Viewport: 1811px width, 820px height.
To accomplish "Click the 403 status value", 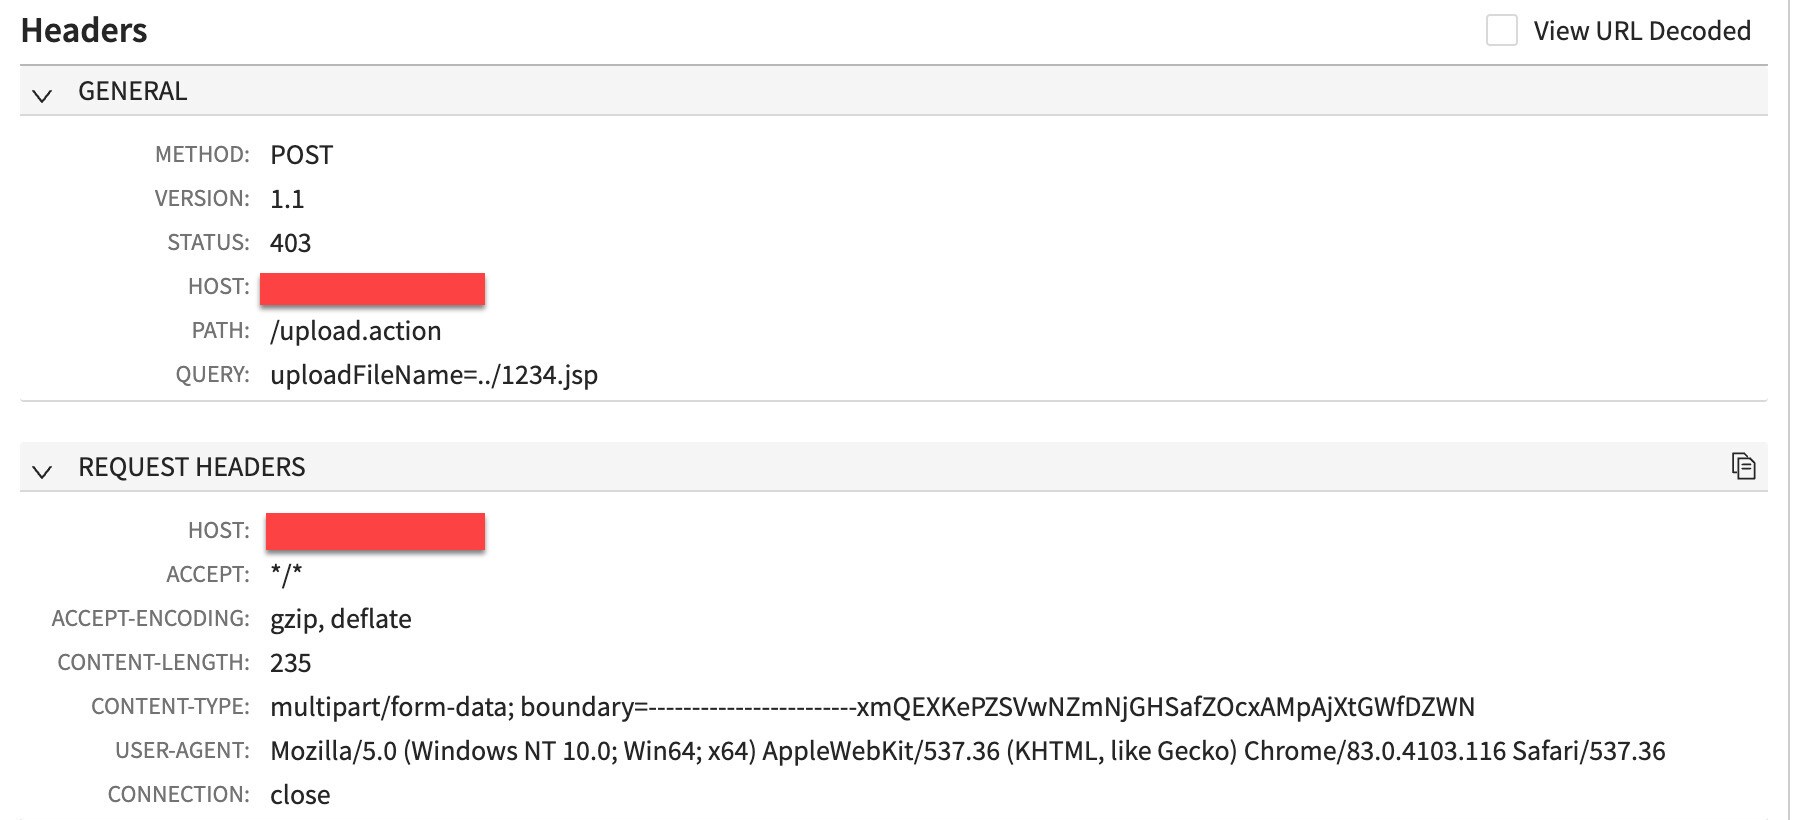I will [291, 242].
